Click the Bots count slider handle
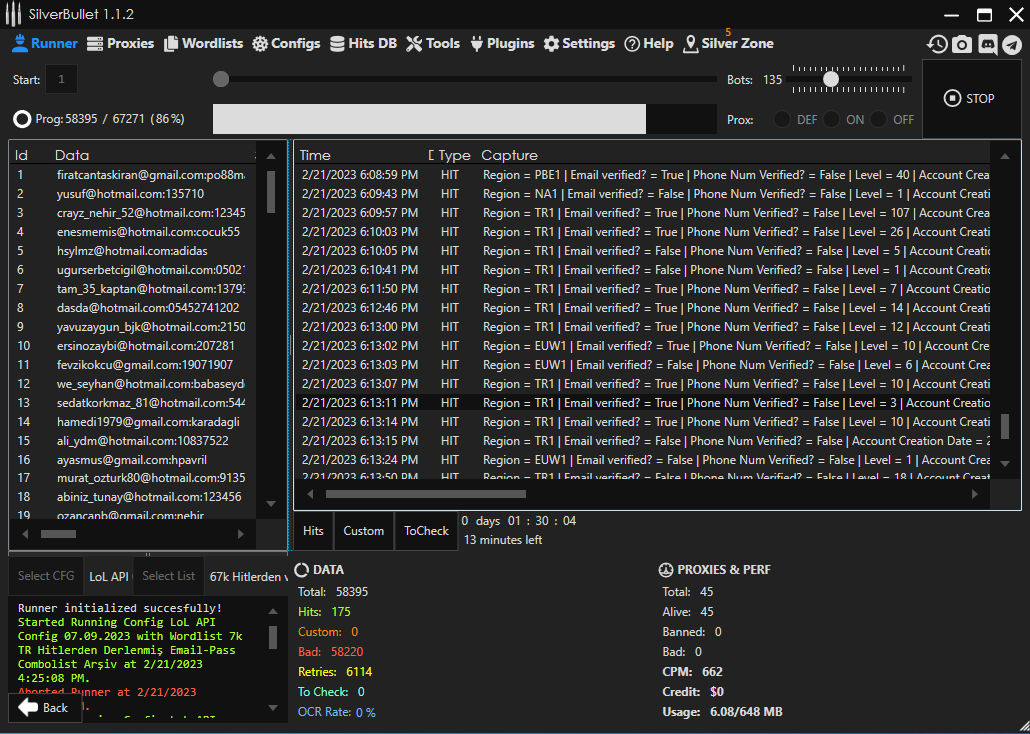Viewport: 1030px width, 734px height. pos(830,79)
